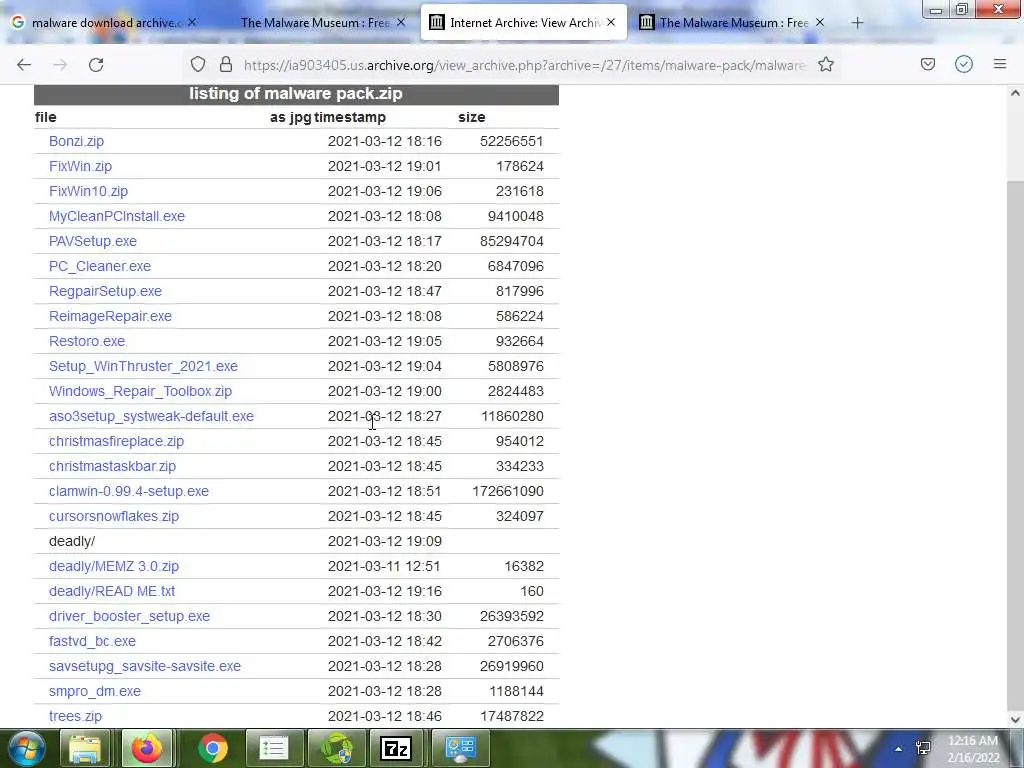Open 7-Zip from the taskbar

[396, 748]
